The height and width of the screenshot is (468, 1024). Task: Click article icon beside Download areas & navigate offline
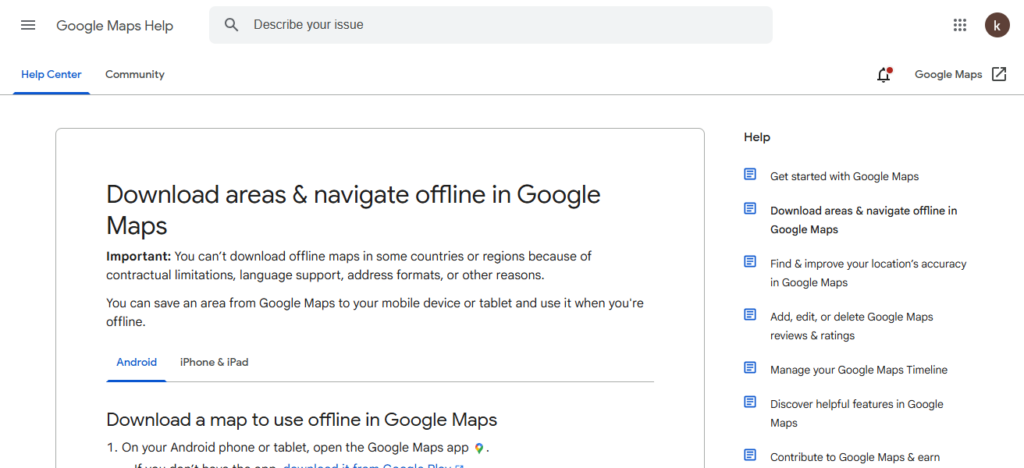pyautogui.click(x=750, y=209)
